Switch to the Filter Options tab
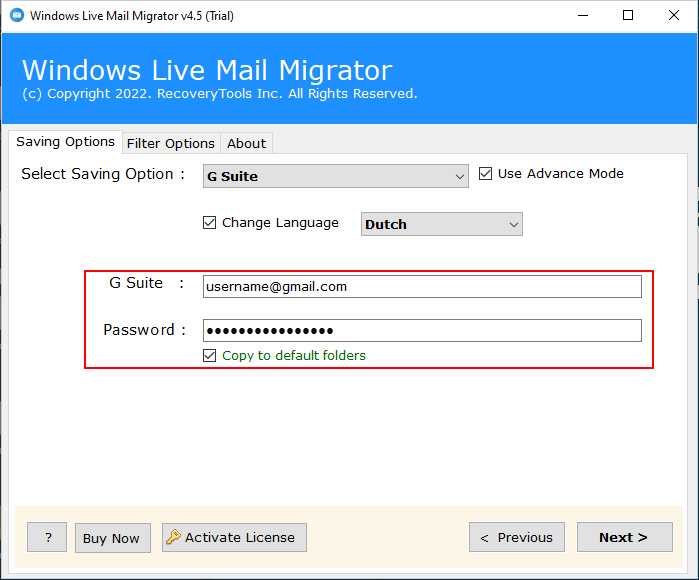This screenshot has height=580, width=699. pyautogui.click(x=171, y=144)
